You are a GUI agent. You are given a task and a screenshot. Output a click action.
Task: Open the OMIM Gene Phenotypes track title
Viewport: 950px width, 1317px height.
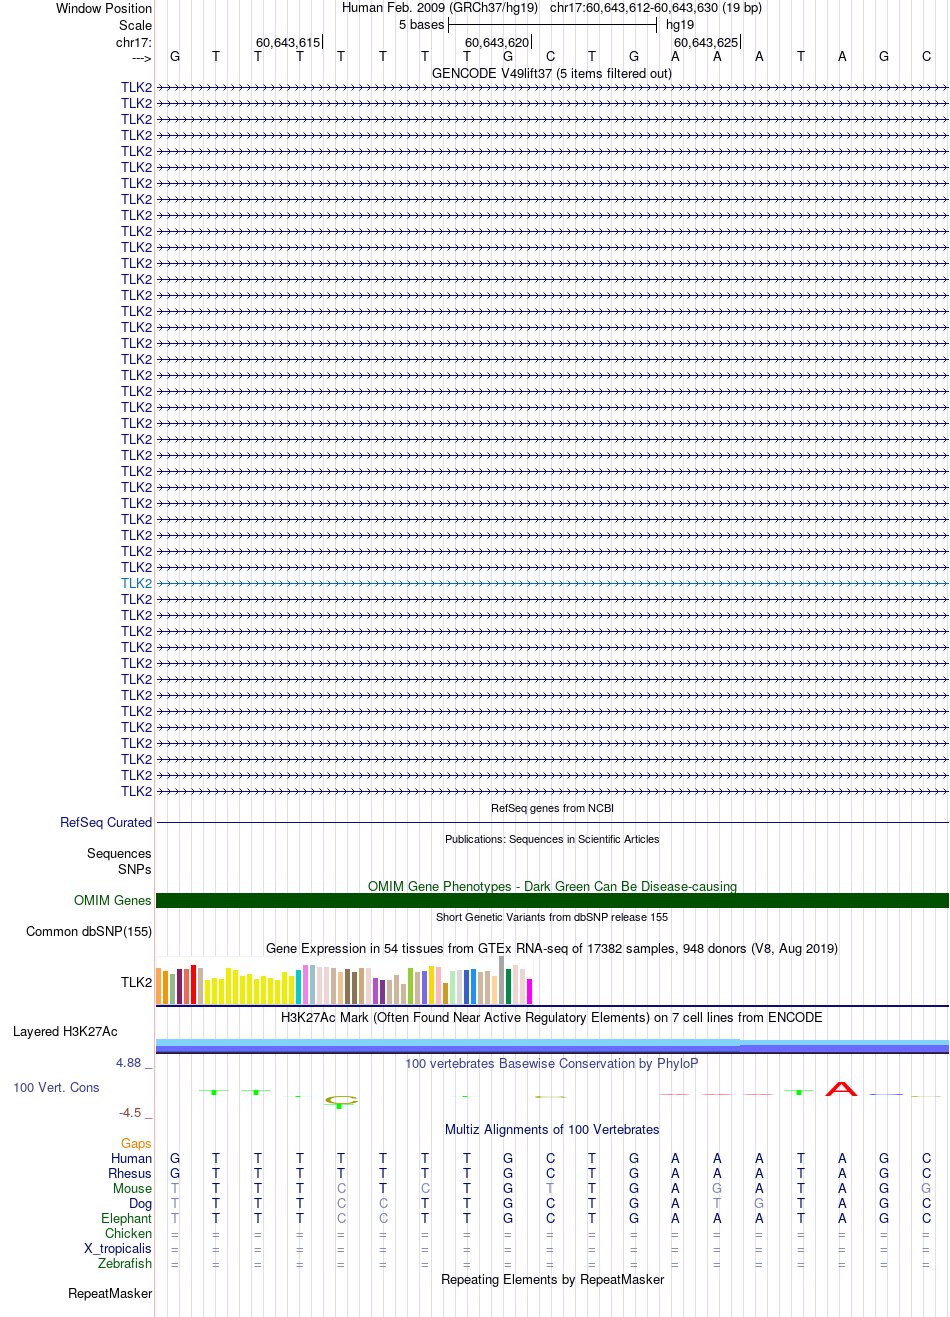point(552,886)
